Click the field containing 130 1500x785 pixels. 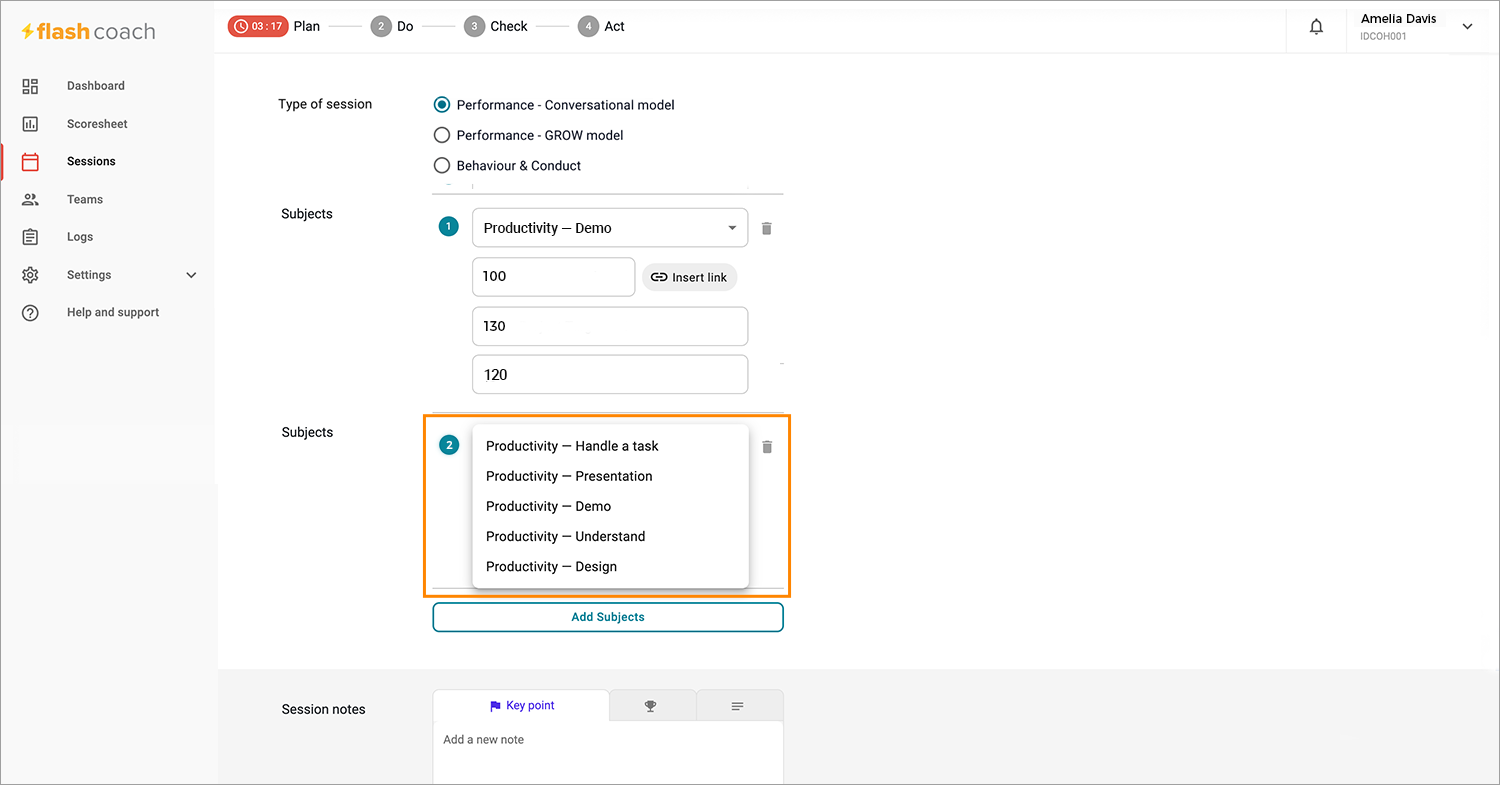[x=610, y=326]
